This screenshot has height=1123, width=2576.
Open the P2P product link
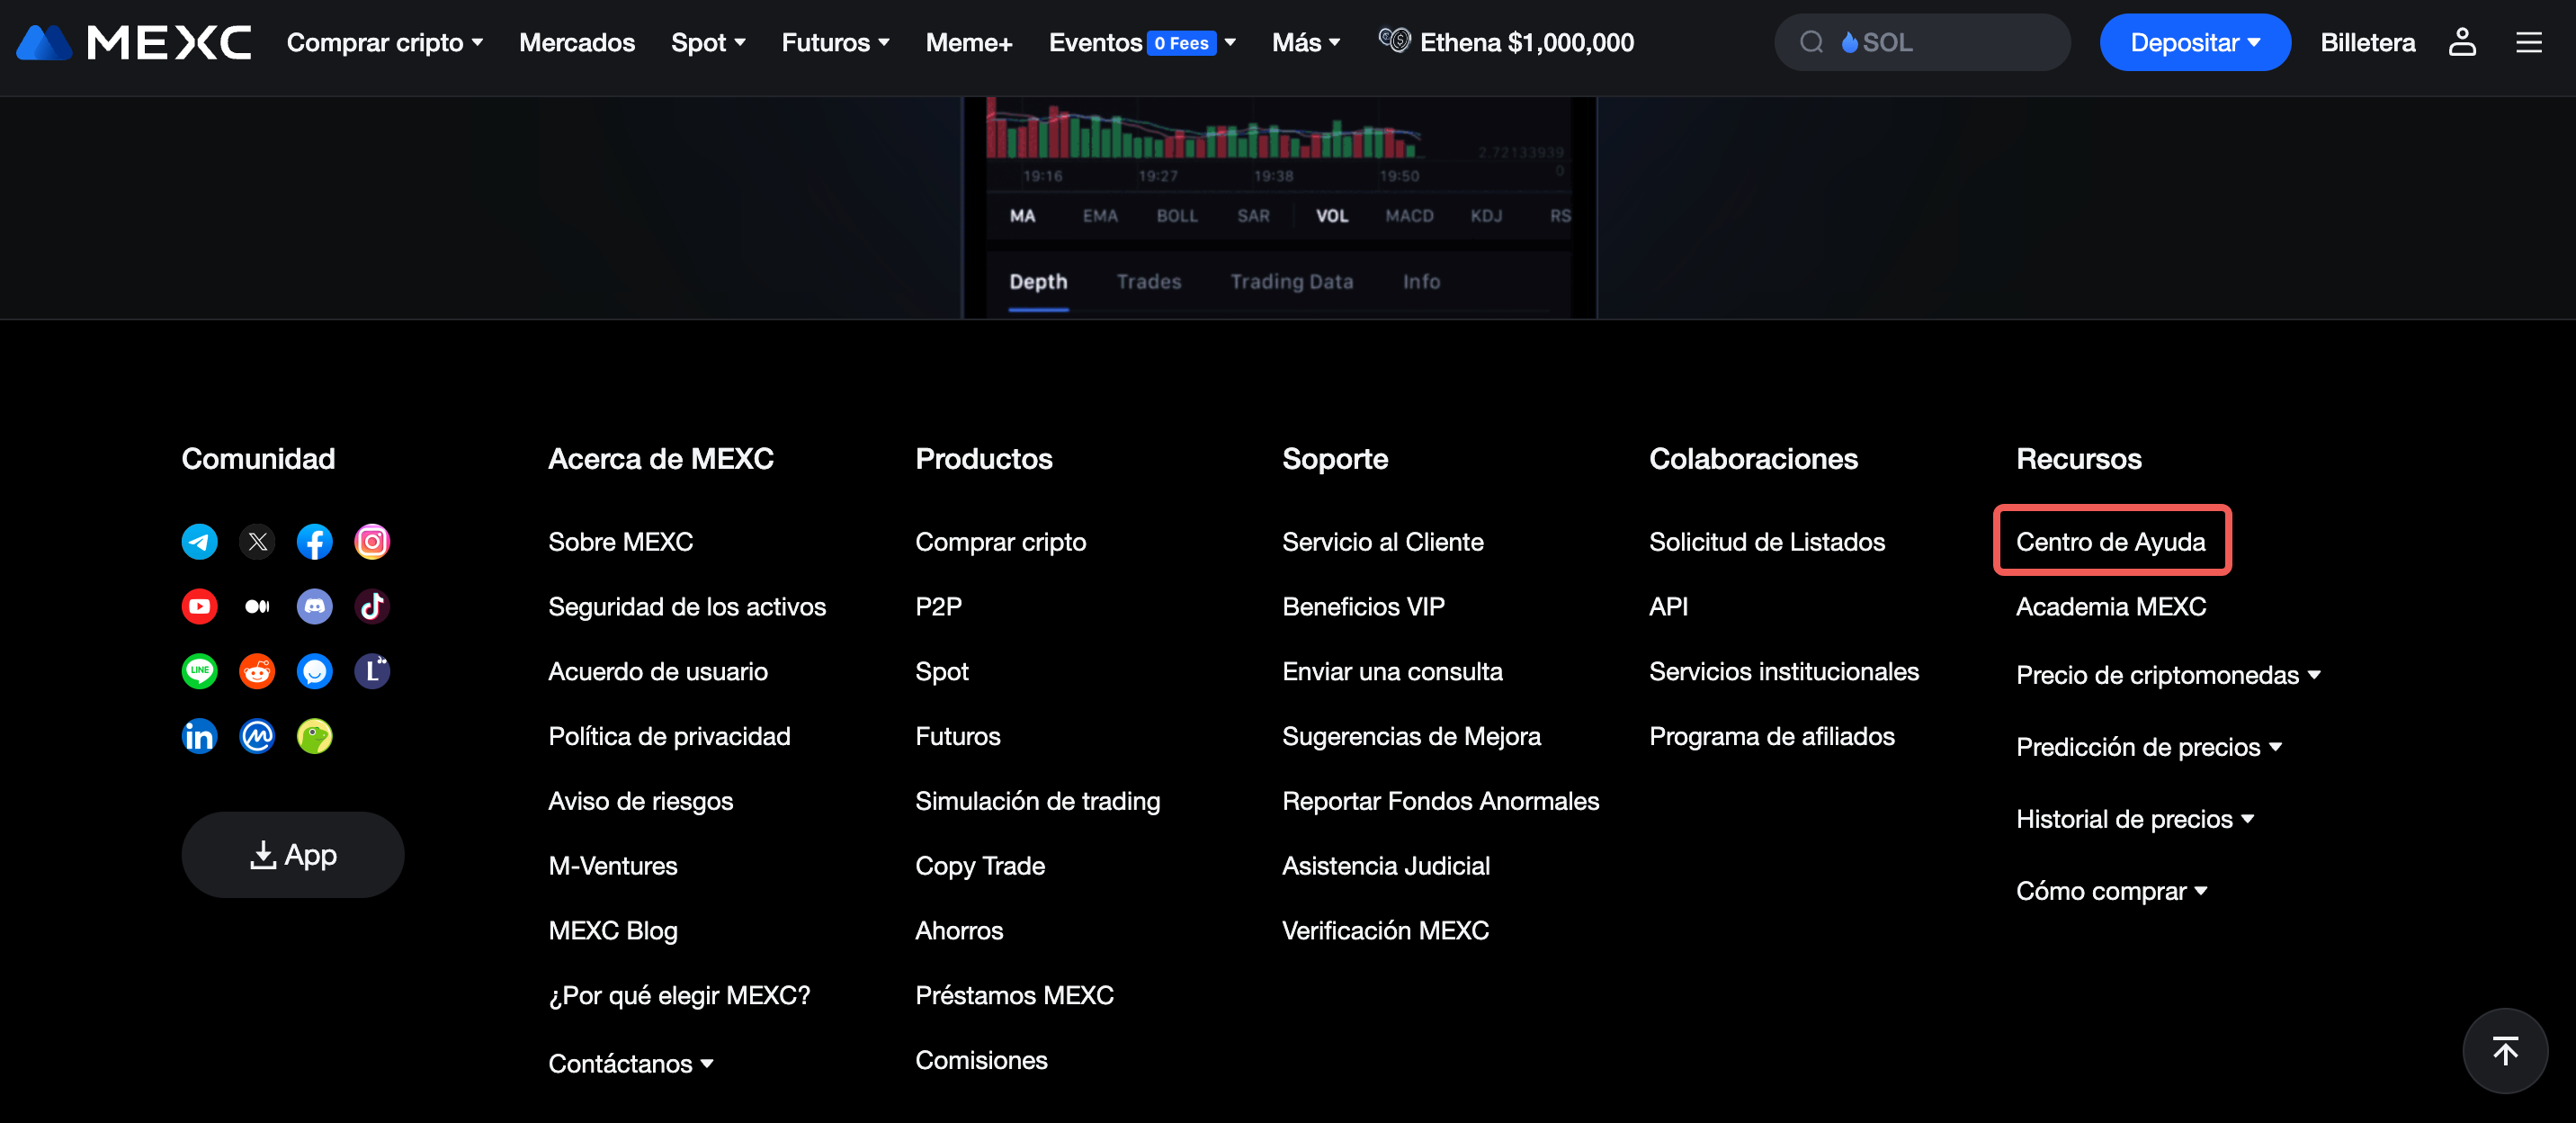pyautogui.click(x=938, y=607)
